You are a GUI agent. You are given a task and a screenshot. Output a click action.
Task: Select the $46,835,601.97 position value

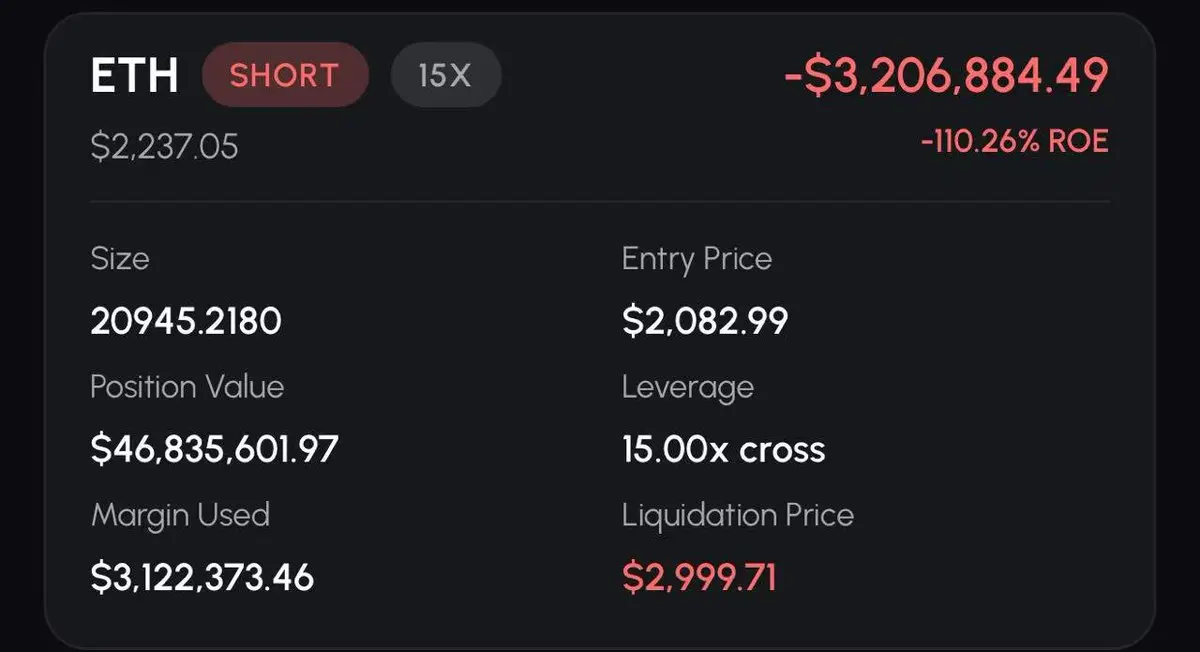point(214,449)
